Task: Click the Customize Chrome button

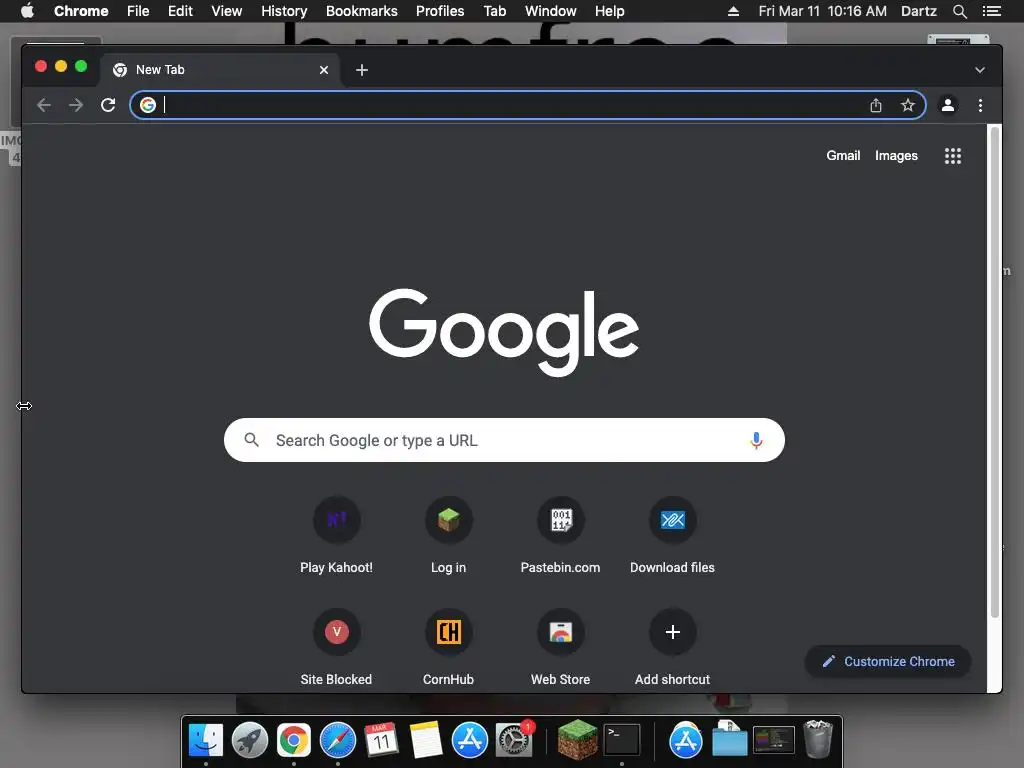Action: 888,662
